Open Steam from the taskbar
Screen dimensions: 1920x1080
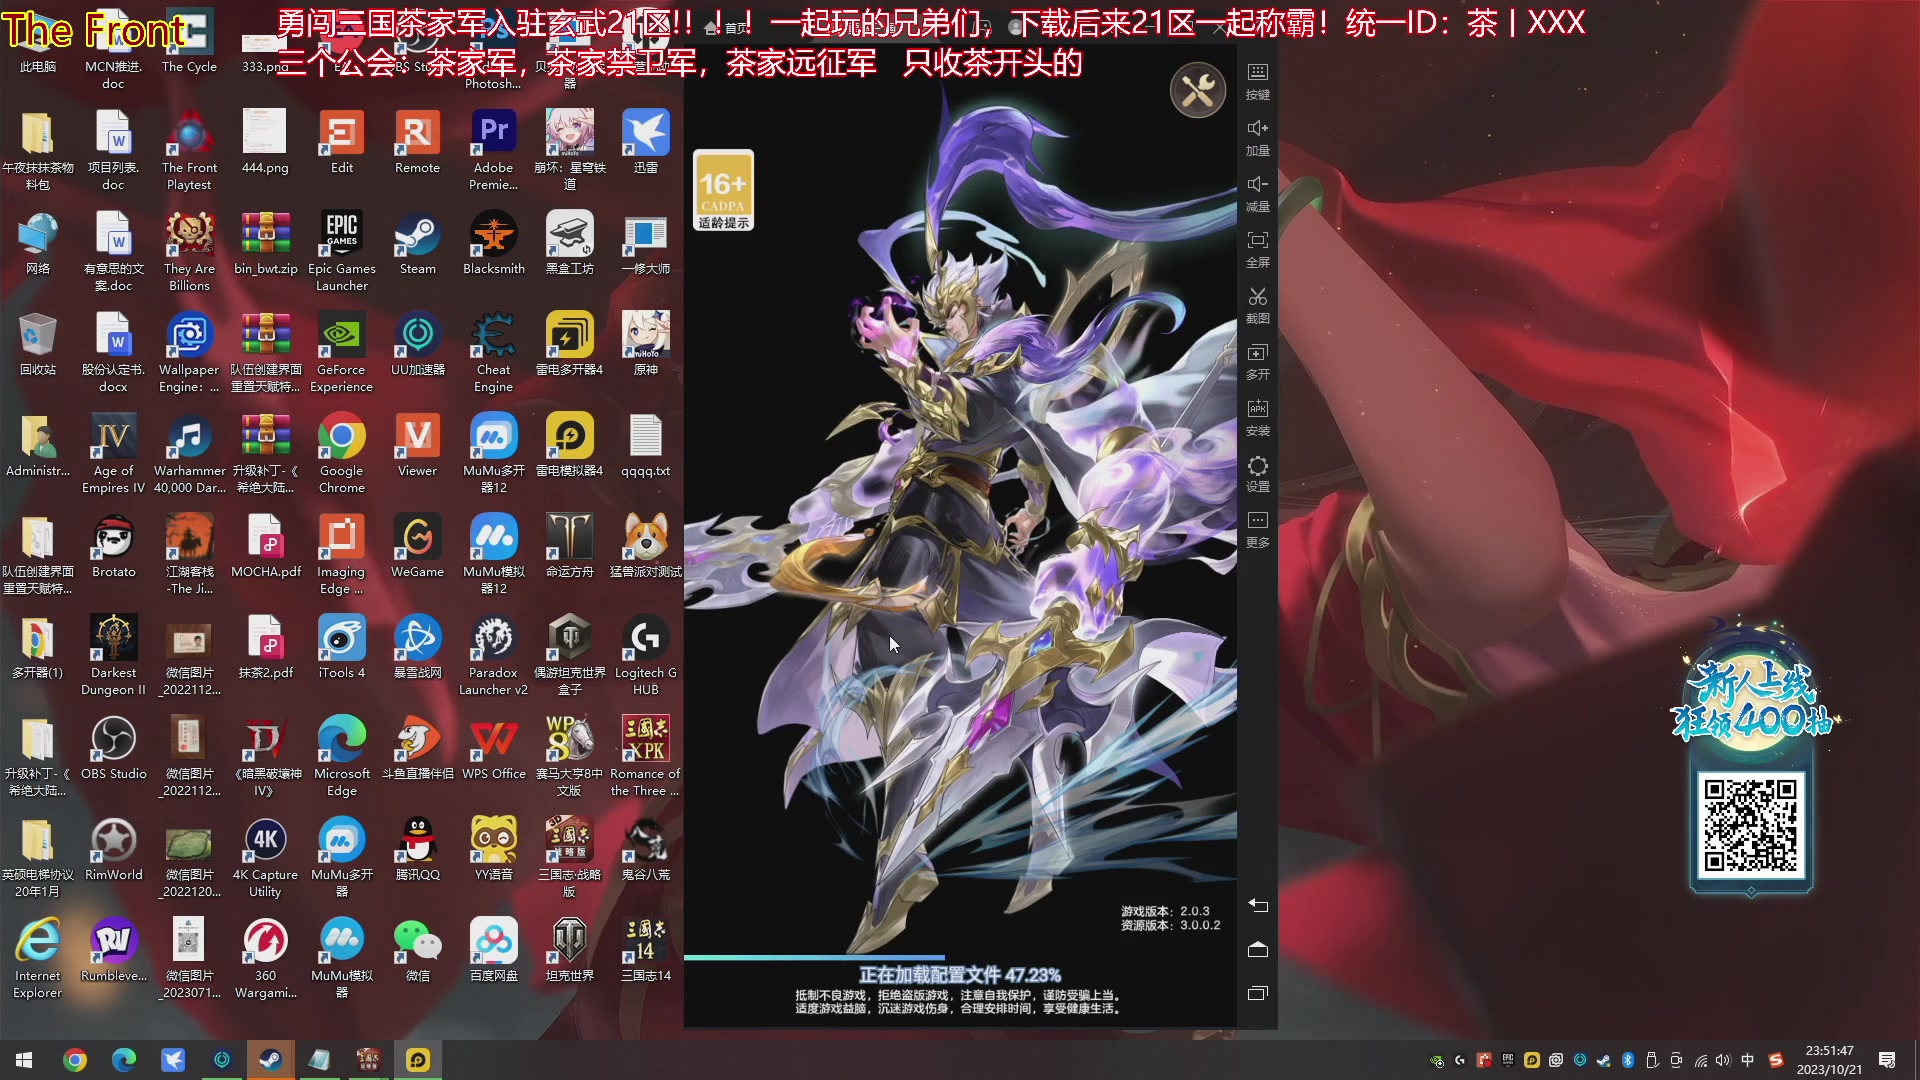point(270,1060)
